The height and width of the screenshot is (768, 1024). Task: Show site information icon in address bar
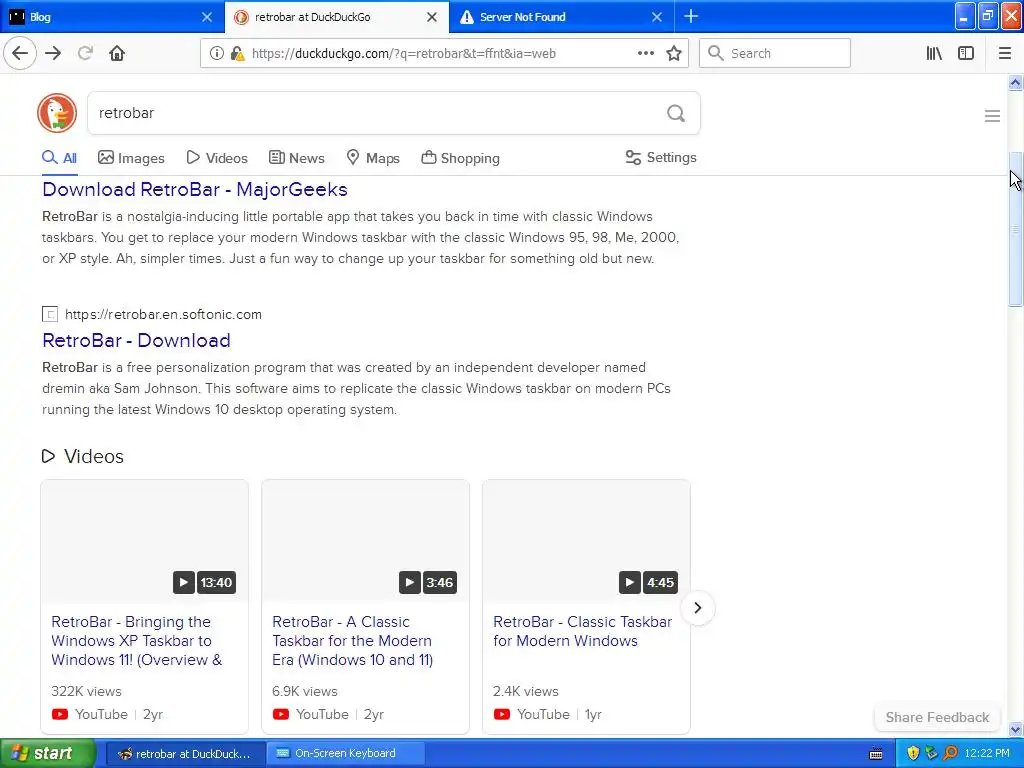(x=216, y=54)
